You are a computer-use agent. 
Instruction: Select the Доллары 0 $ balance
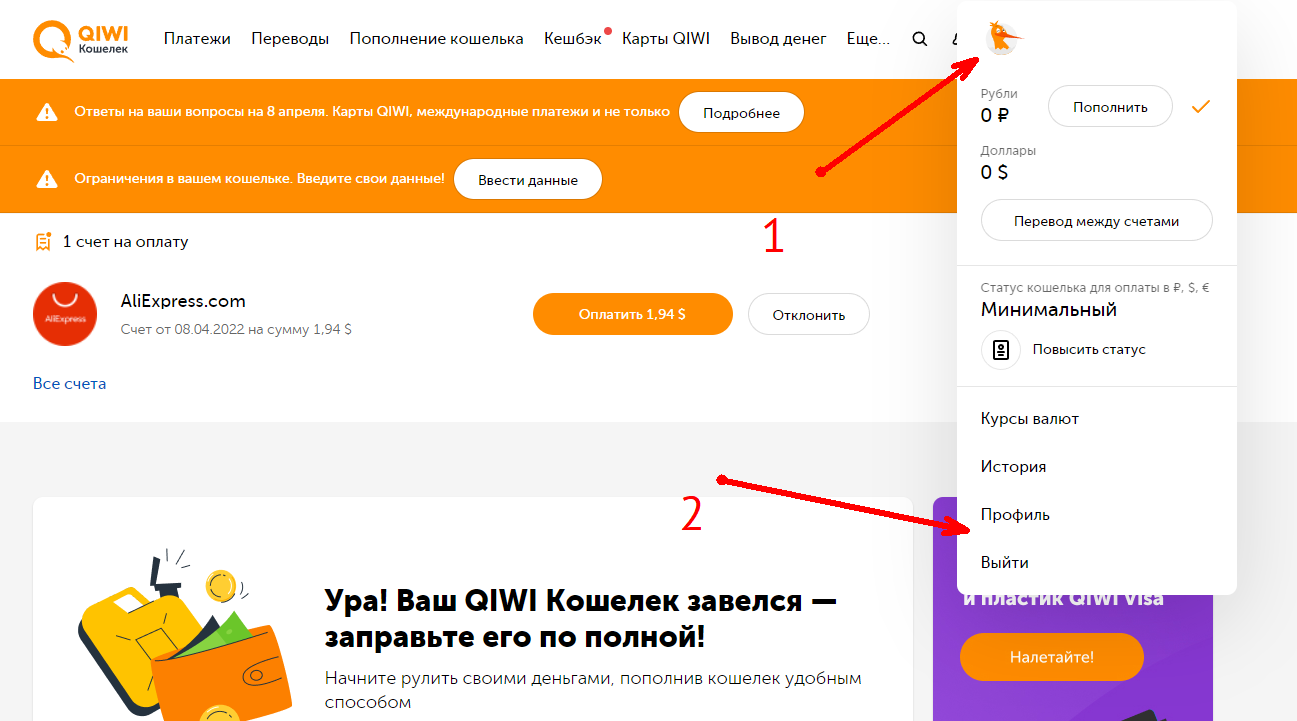[1008, 163]
